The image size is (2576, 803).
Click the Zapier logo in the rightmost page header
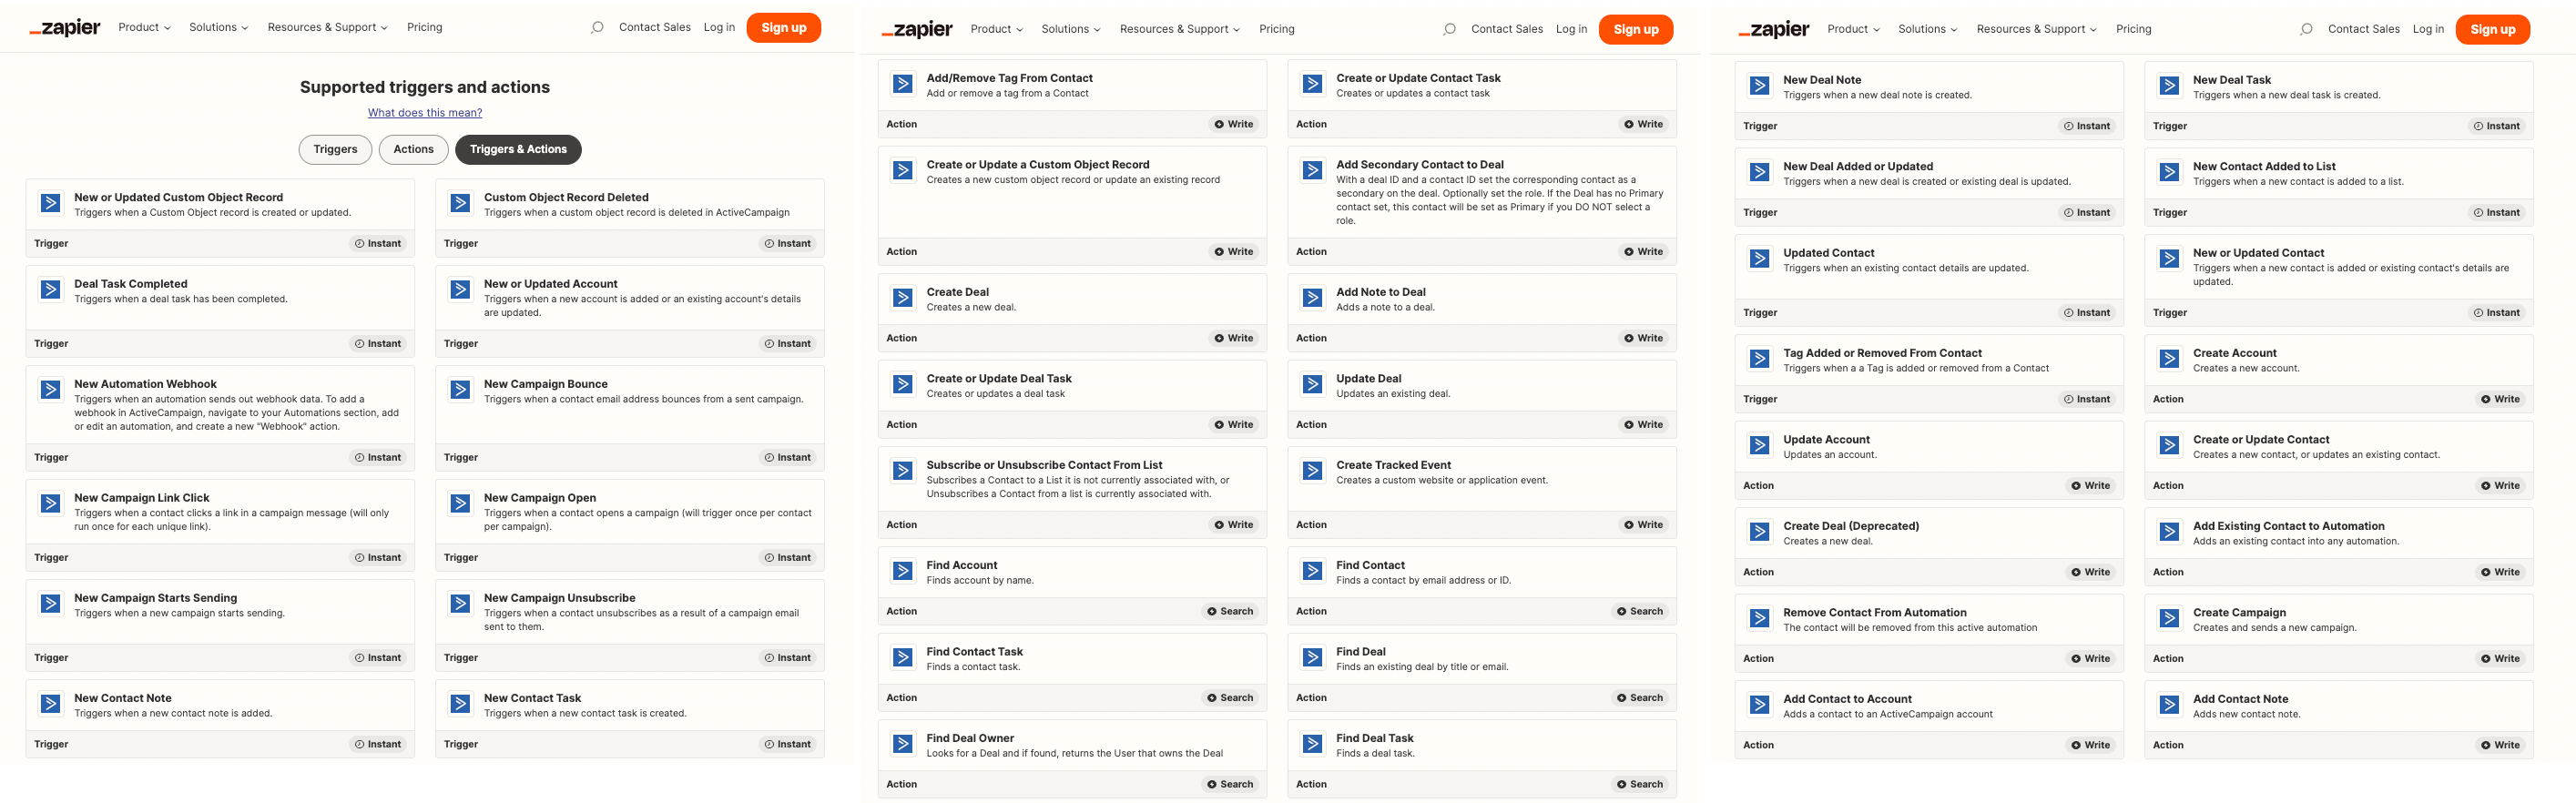1774,30
